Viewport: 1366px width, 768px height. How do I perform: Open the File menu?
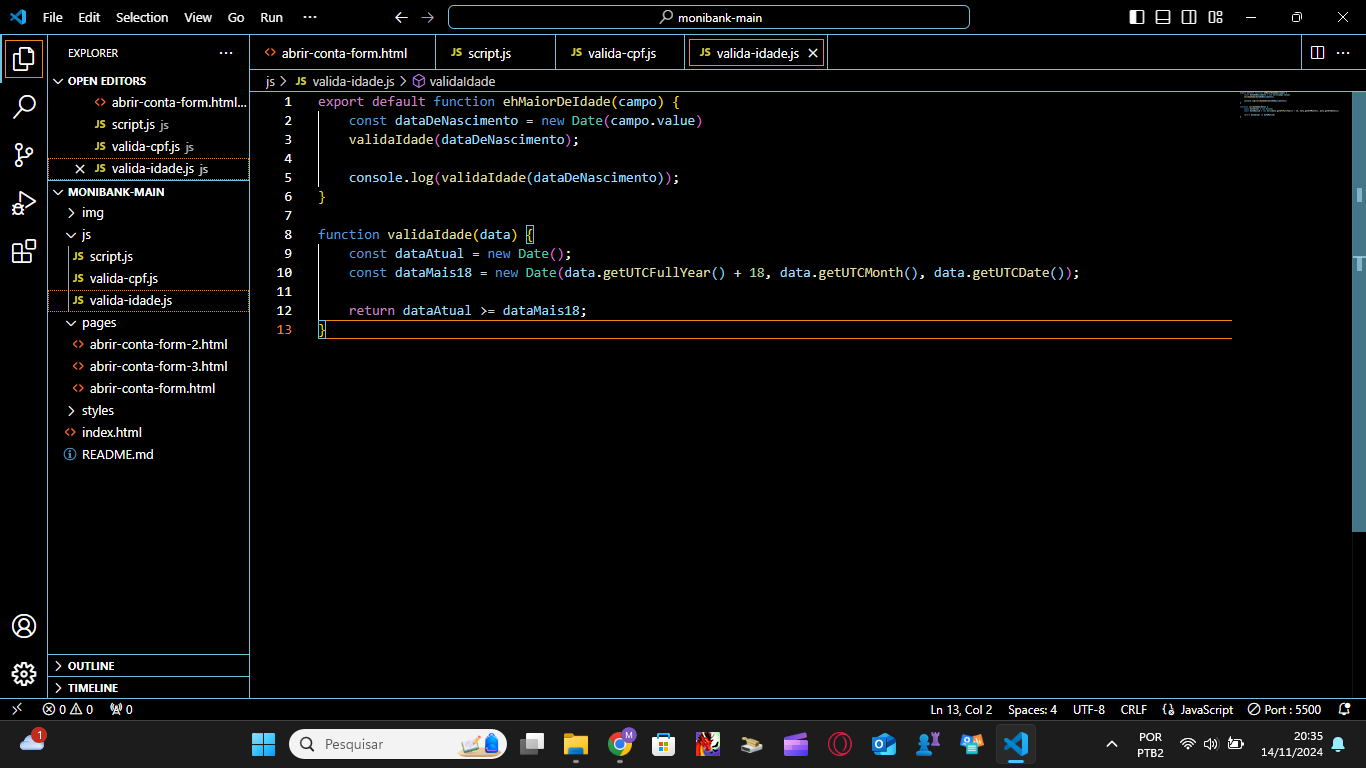click(x=53, y=17)
